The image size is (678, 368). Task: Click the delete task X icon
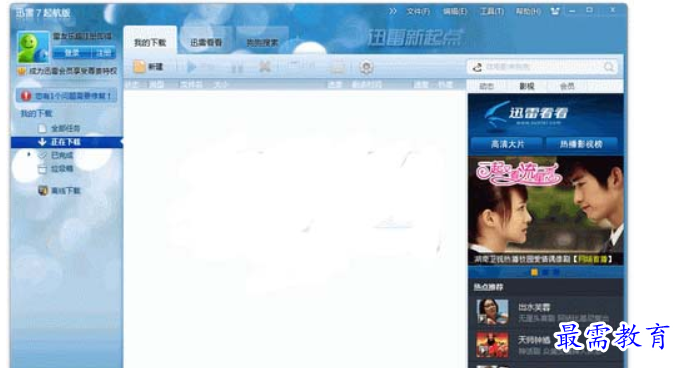[265, 67]
